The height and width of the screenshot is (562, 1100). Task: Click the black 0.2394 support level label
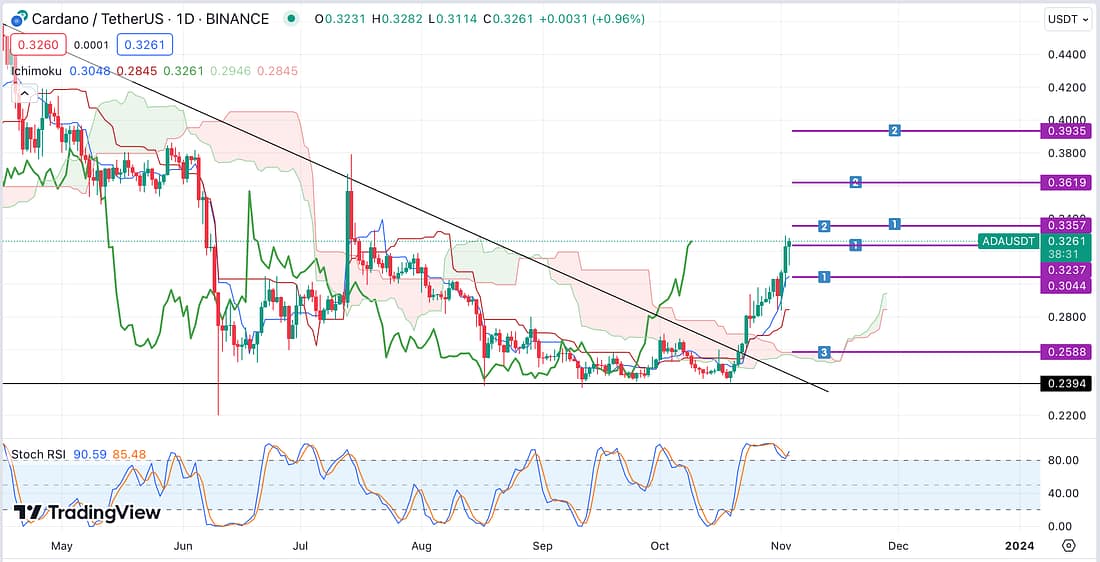pyautogui.click(x=1066, y=384)
